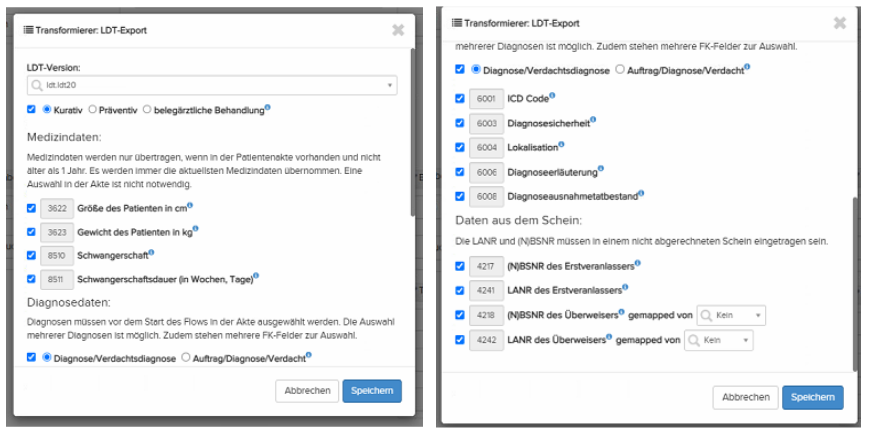This screenshot has width=873, height=435.
Task: Click the right dialog's vertical scrollbar
Action: [x=852, y=280]
